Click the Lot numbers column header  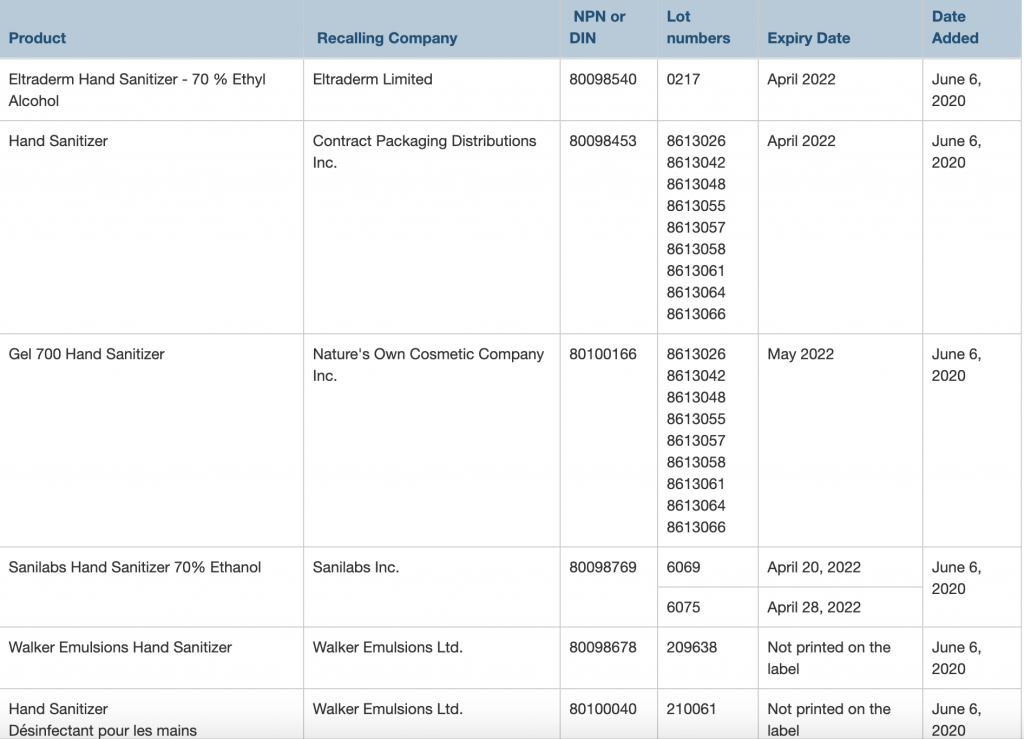[x=698, y=27]
